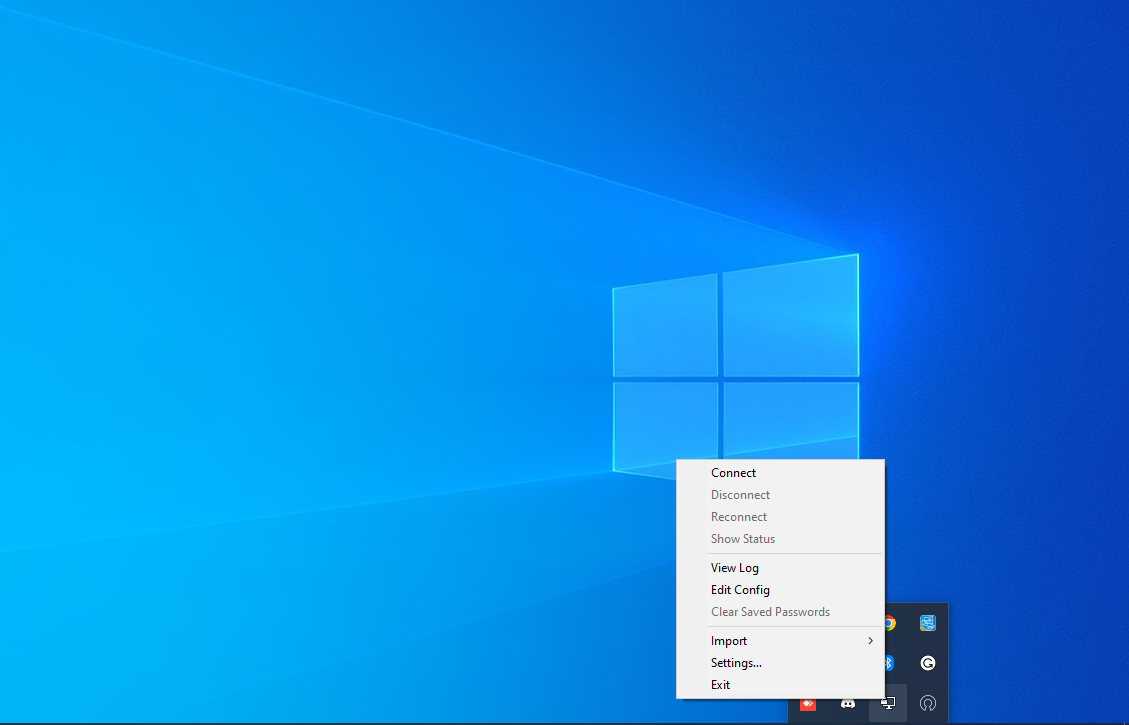1129x725 pixels.
Task: Open the white circular G tray icon
Action: [x=928, y=663]
